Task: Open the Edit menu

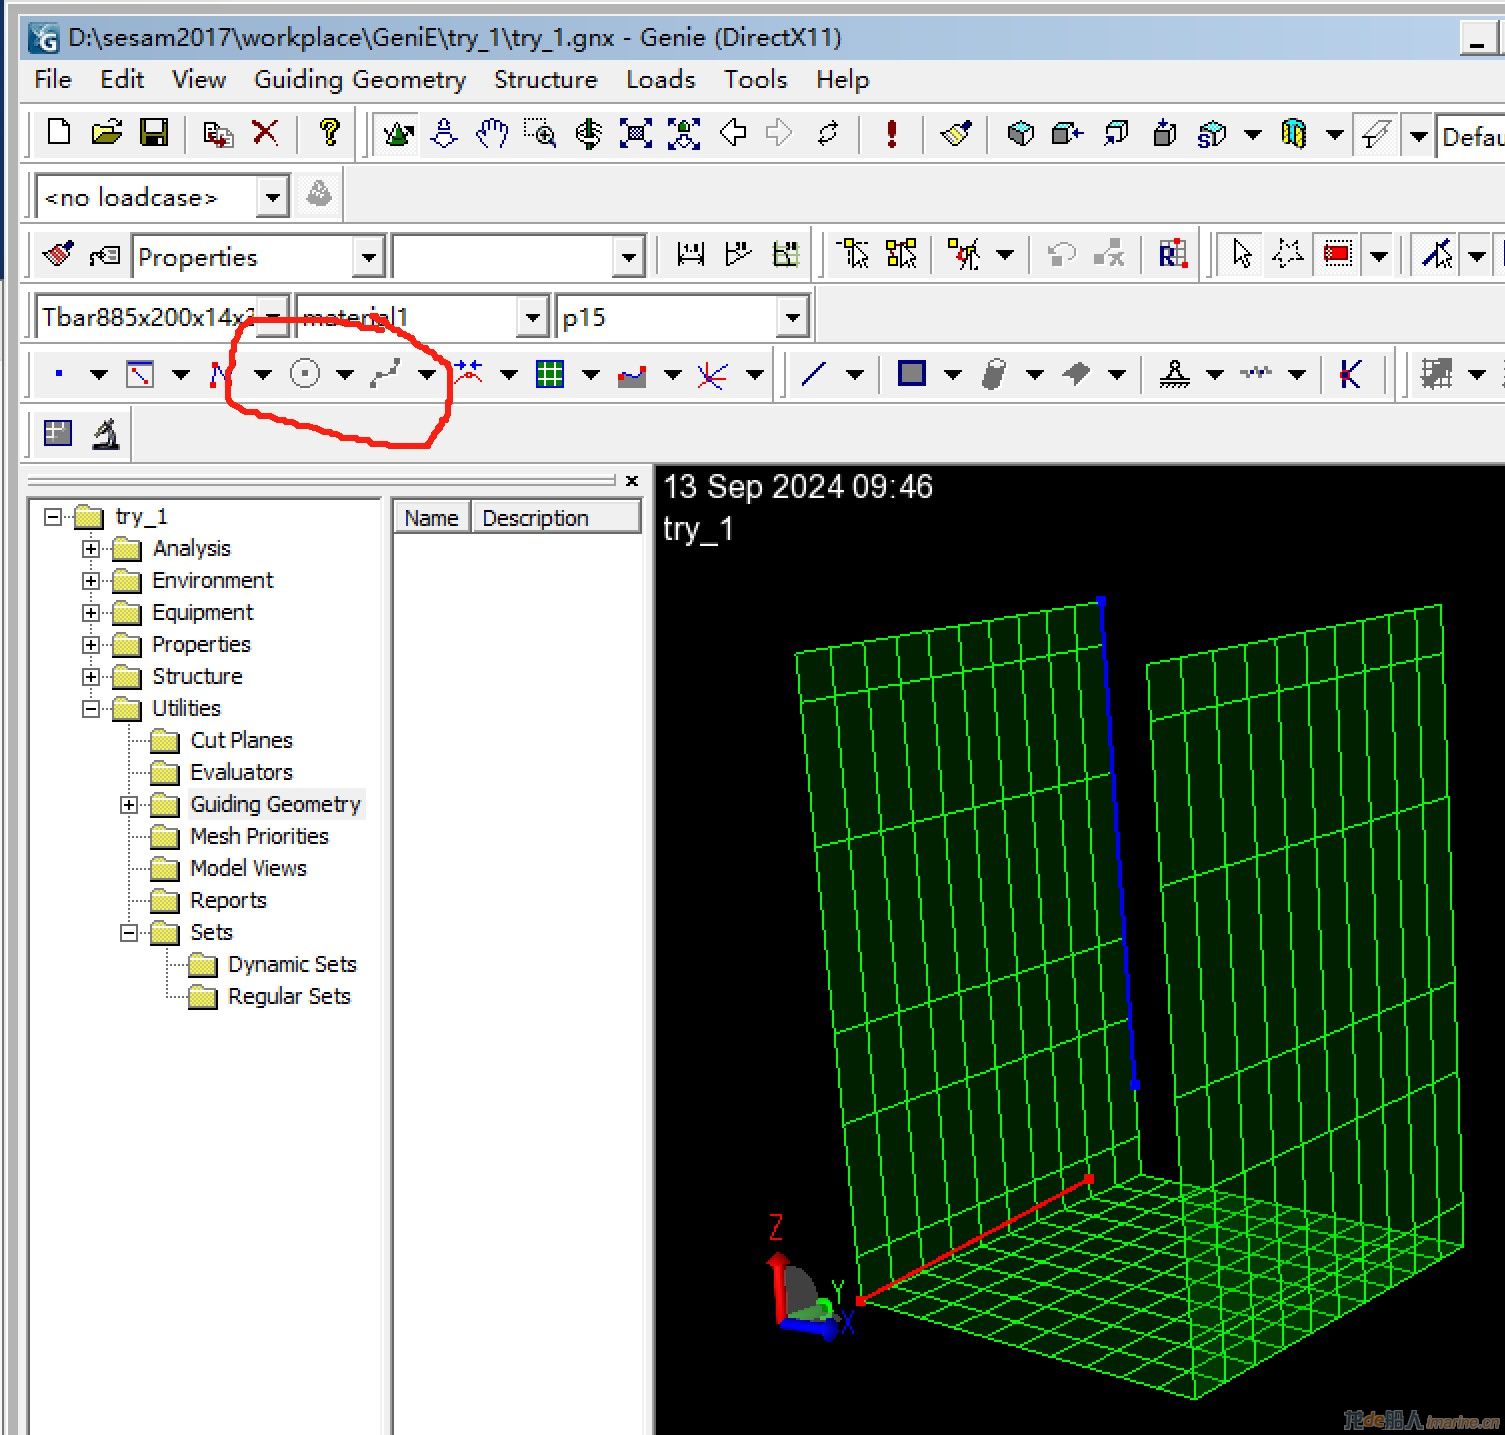Action: coord(122,79)
